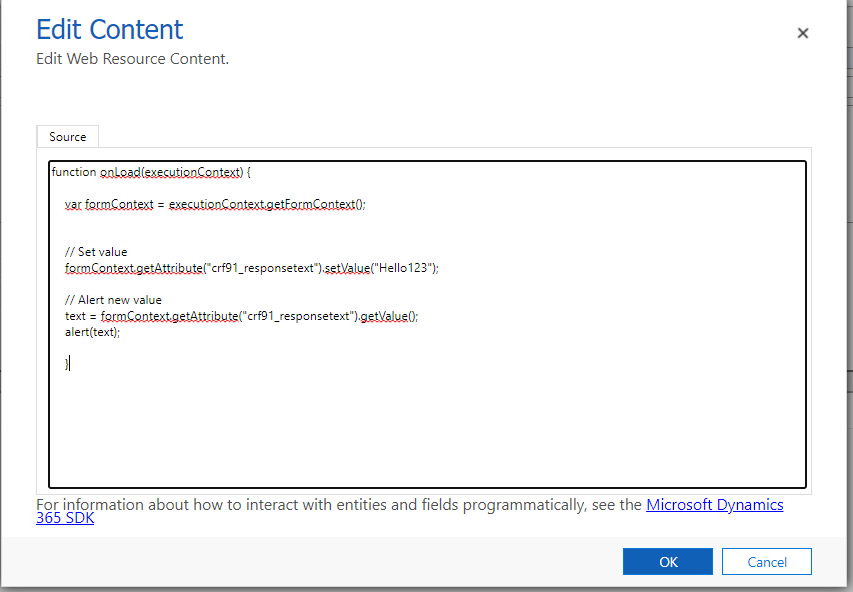Viewport: 853px width, 592px height.
Task: Click the getFormContext() method call
Action: 310,203
